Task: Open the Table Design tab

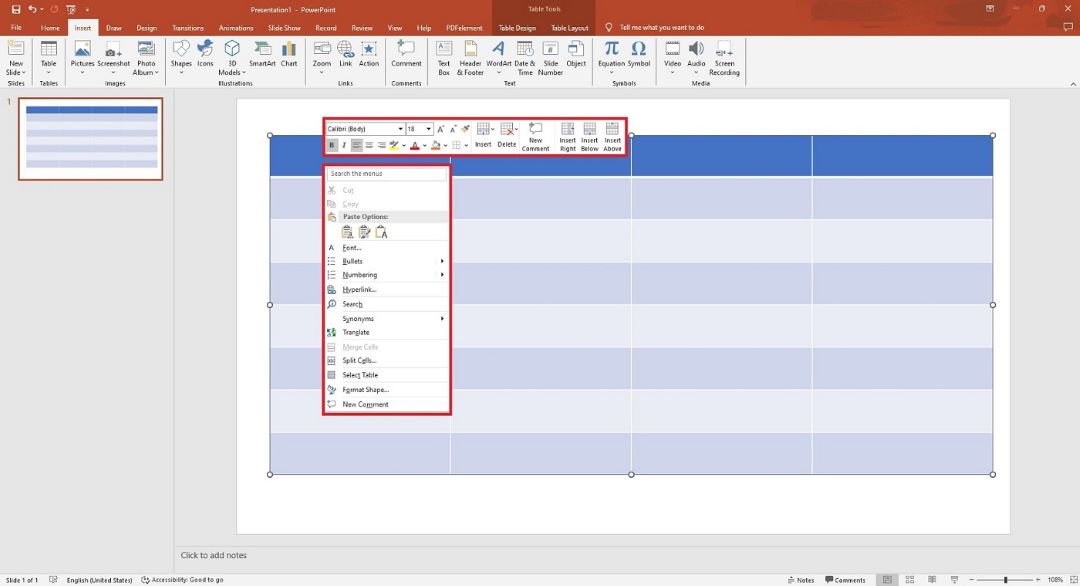Action: coord(517,28)
